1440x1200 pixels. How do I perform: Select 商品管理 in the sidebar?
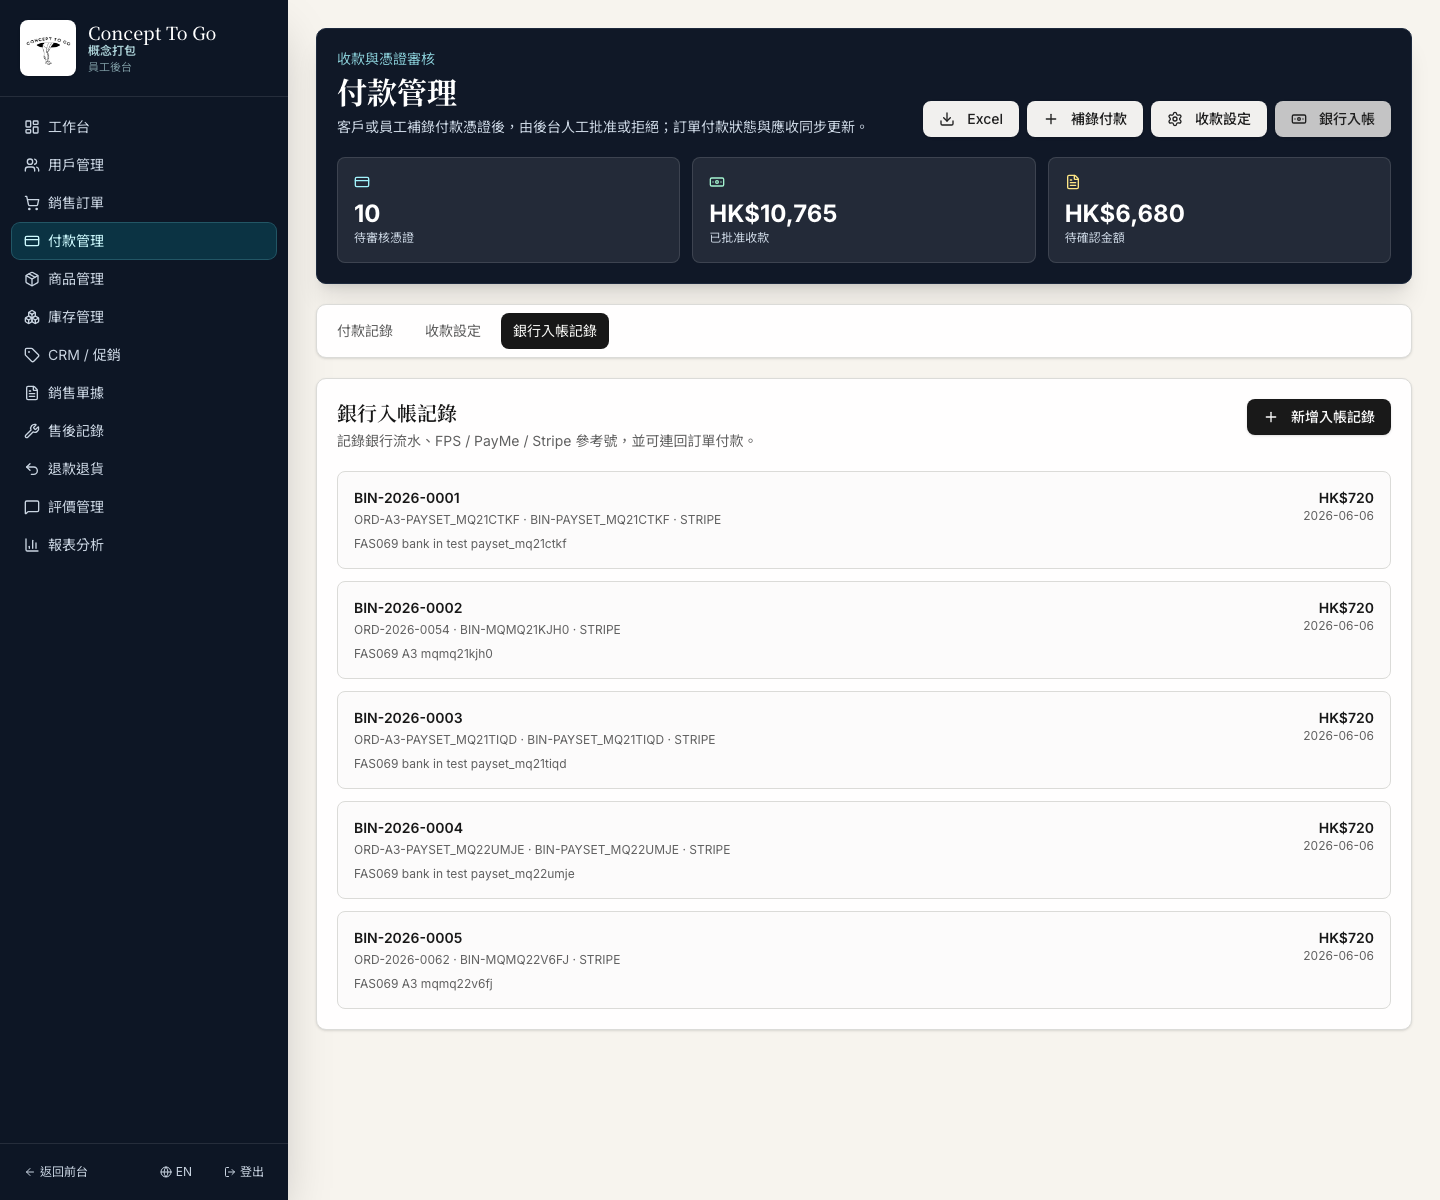[x=144, y=279]
